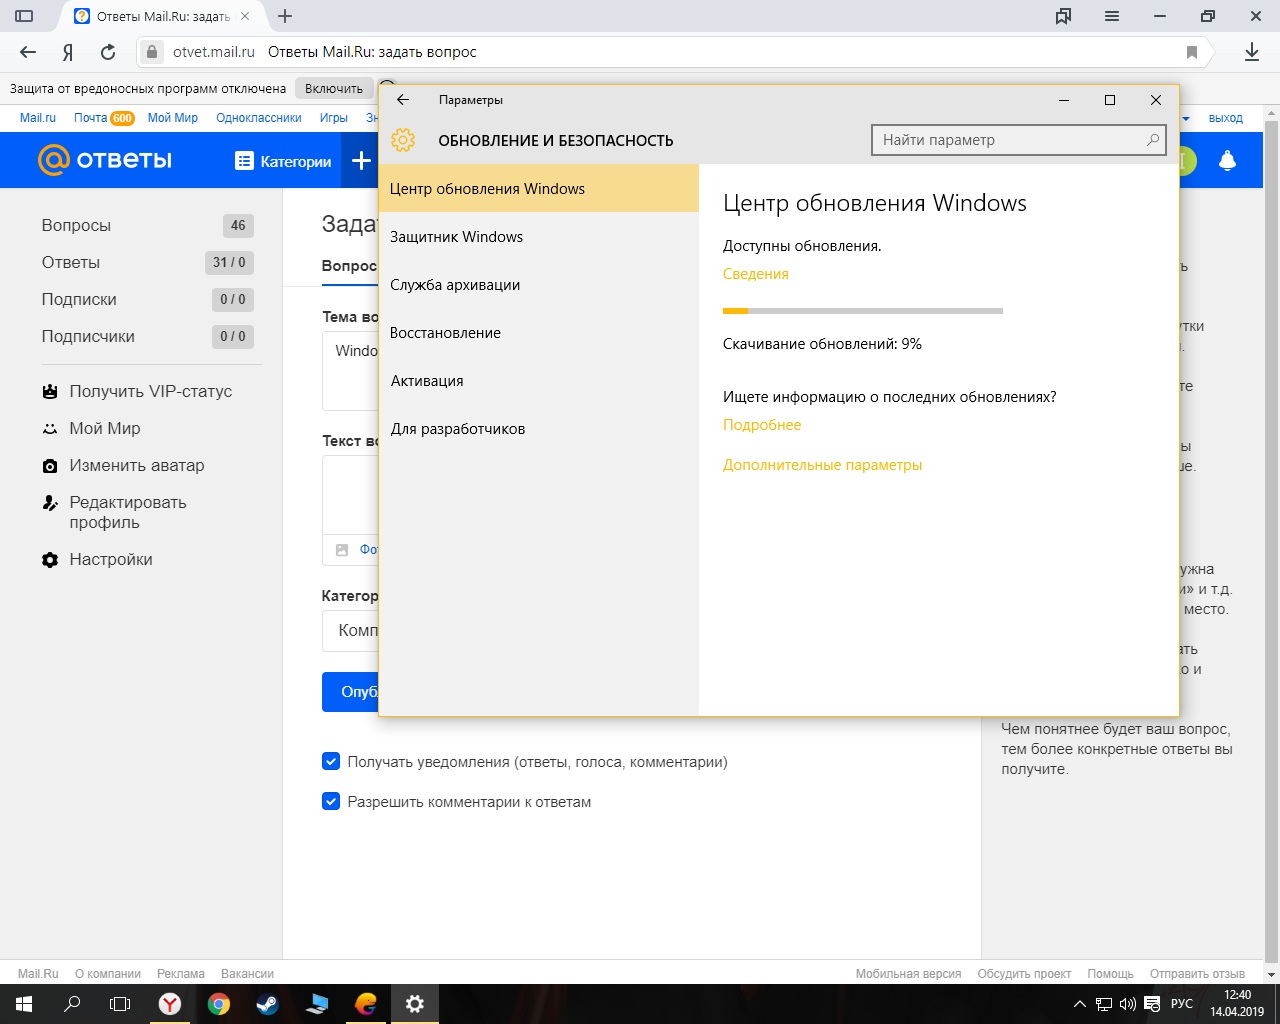This screenshot has height=1024, width=1280.
Task: Open notifications bell on Ответы header
Action: tap(1227, 160)
